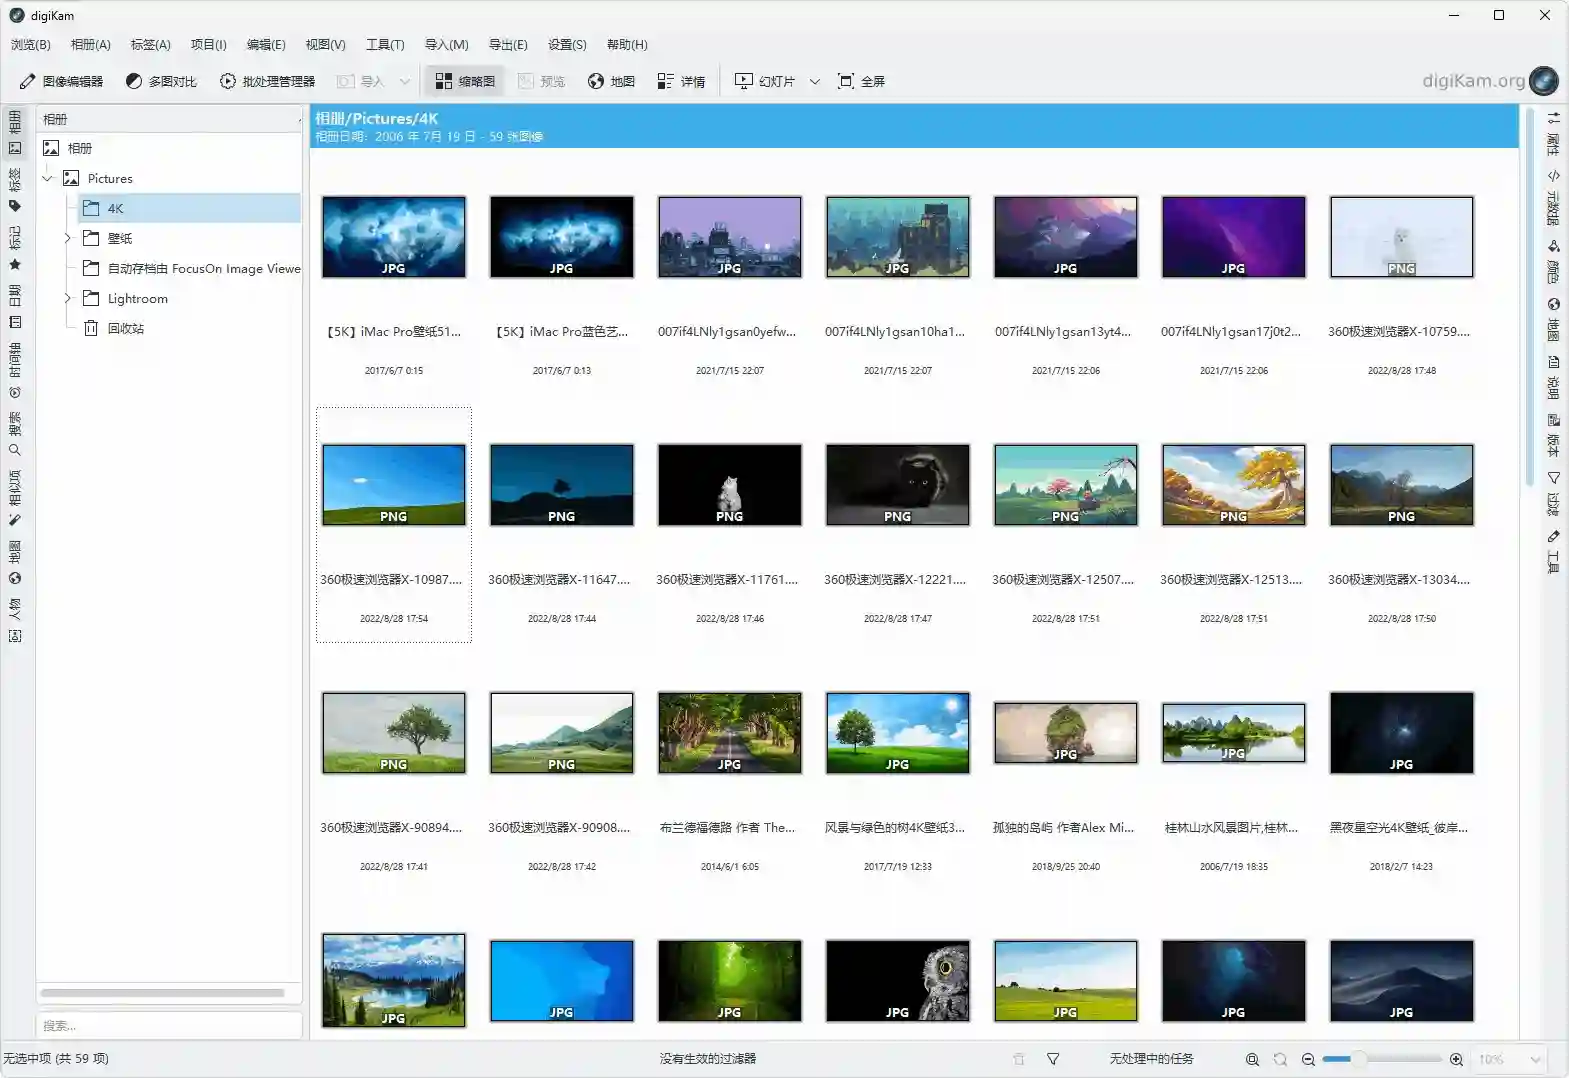Select the 4K album folder
The image size is (1569, 1078).
pyautogui.click(x=190, y=208)
